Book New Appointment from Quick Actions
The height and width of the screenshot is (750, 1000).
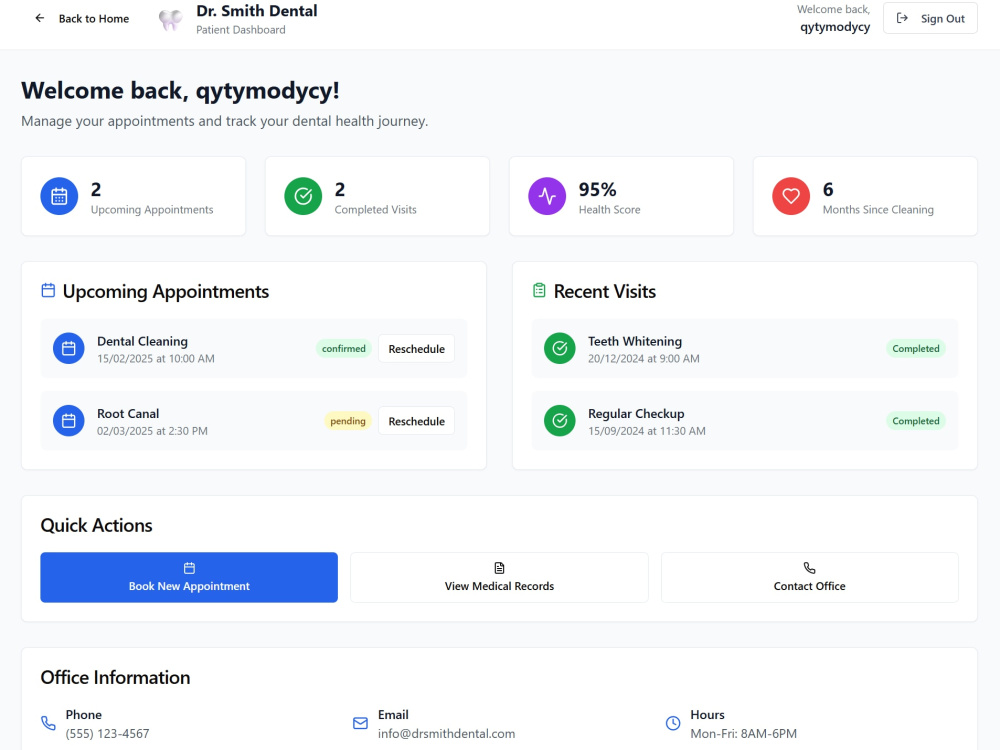[189, 577]
